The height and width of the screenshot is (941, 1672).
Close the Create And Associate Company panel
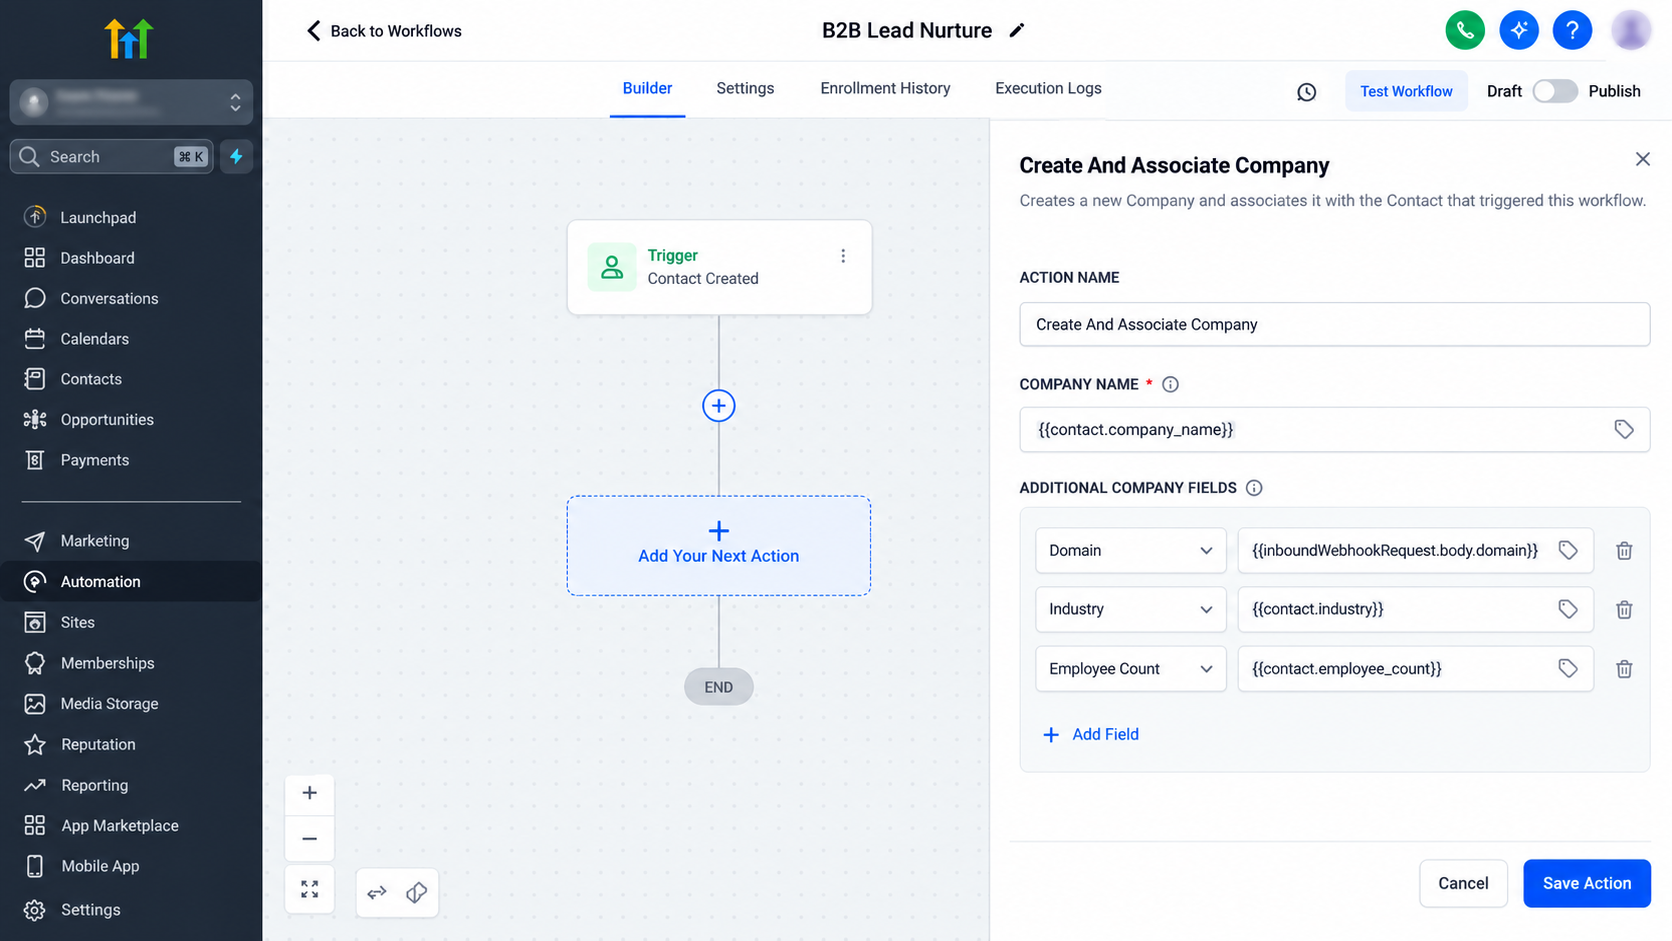coord(1642,159)
